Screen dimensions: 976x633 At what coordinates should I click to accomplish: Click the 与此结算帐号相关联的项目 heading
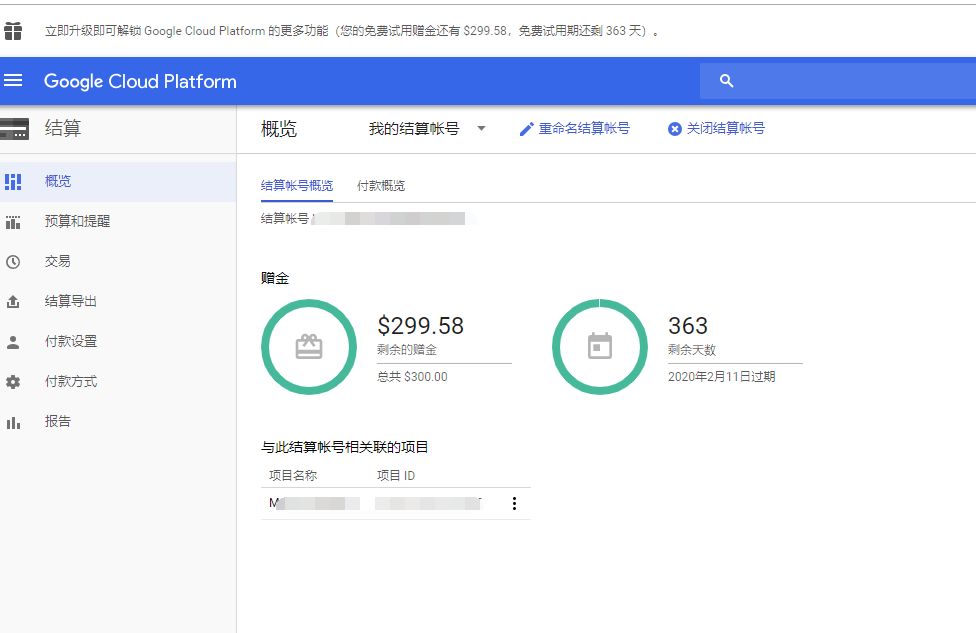[x=344, y=447]
